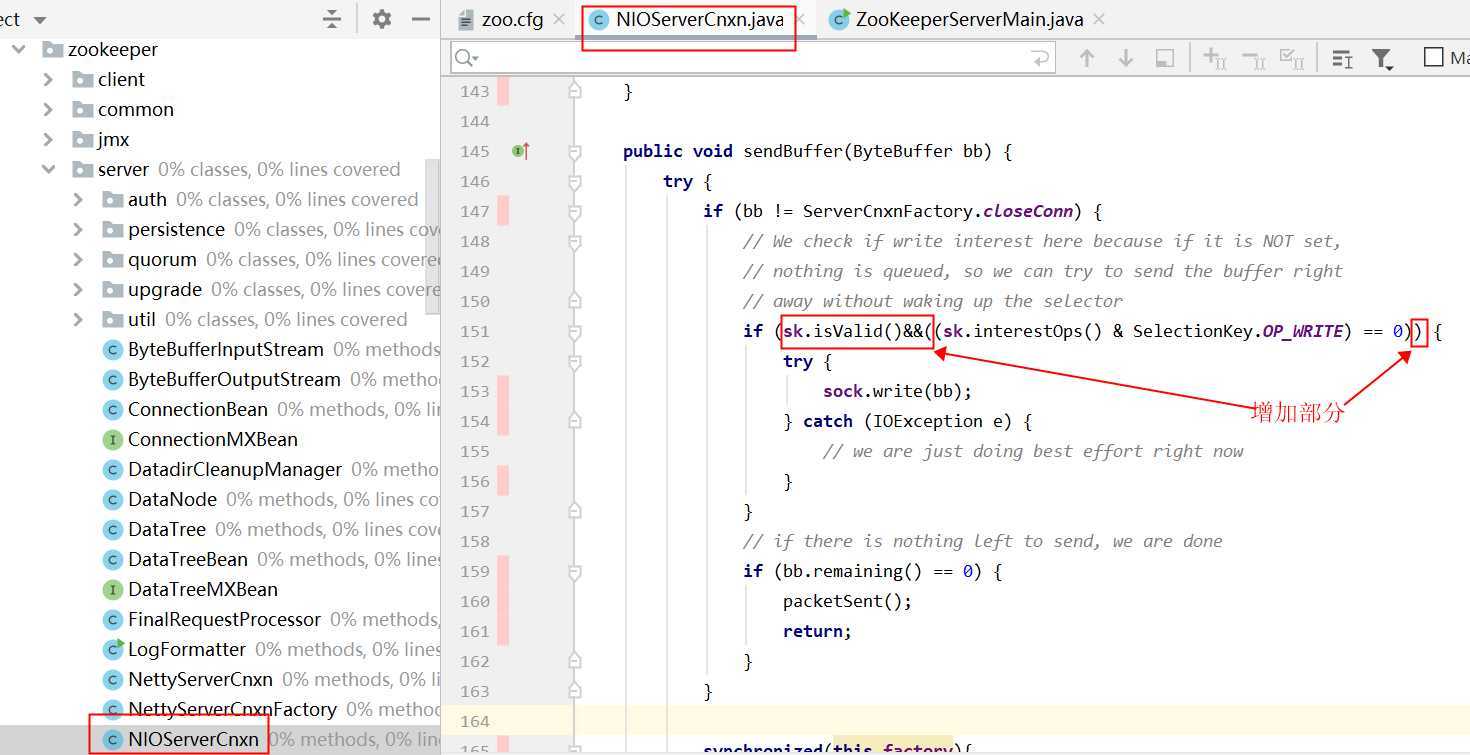Fold sendBuffer method at line 145
This screenshot has height=755, width=1470.
click(x=574, y=152)
